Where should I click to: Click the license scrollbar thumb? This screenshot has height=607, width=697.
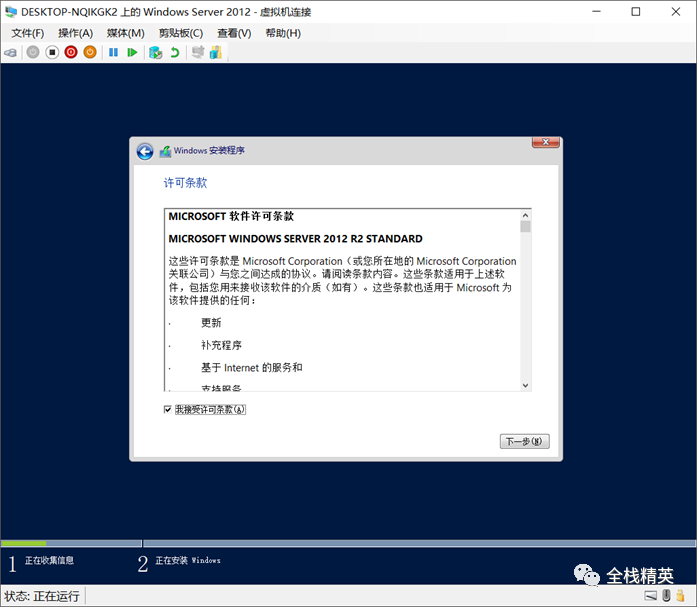[x=525, y=227]
